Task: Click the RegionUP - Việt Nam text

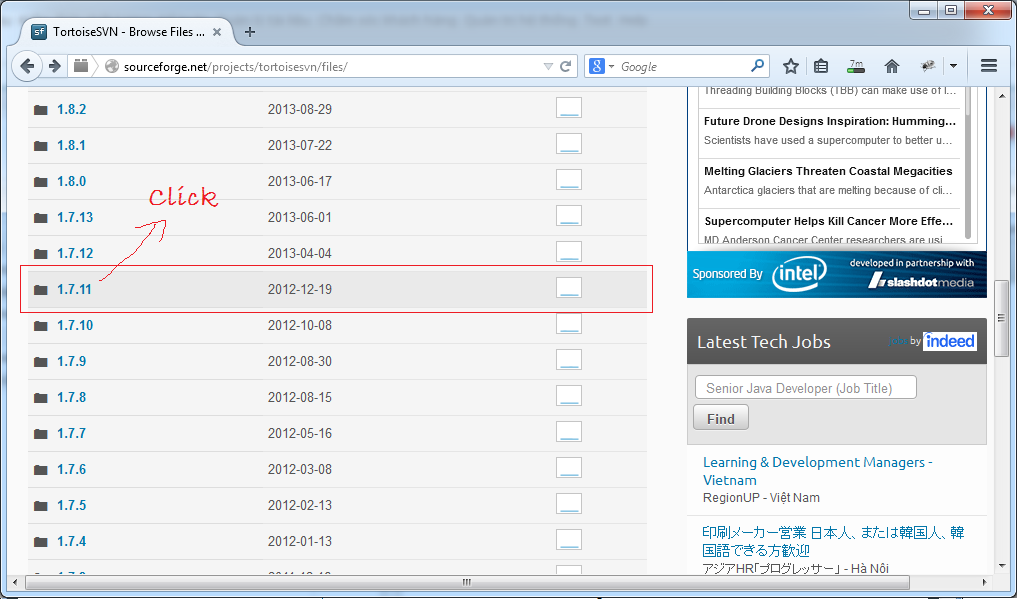Action: click(761, 498)
